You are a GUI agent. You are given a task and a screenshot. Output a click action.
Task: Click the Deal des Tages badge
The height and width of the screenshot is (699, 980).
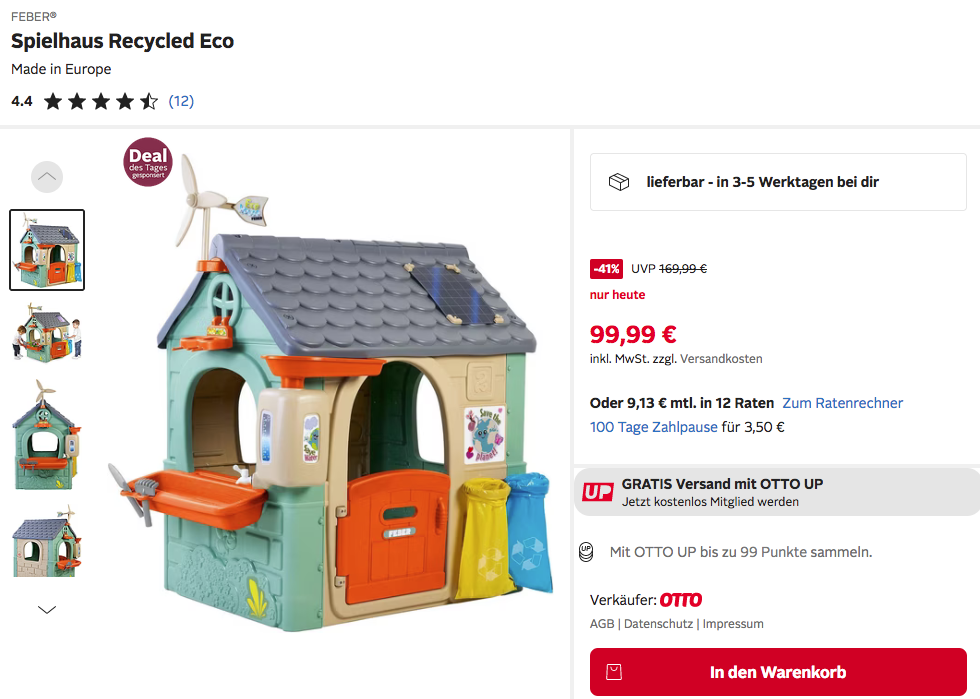pyautogui.click(x=148, y=162)
